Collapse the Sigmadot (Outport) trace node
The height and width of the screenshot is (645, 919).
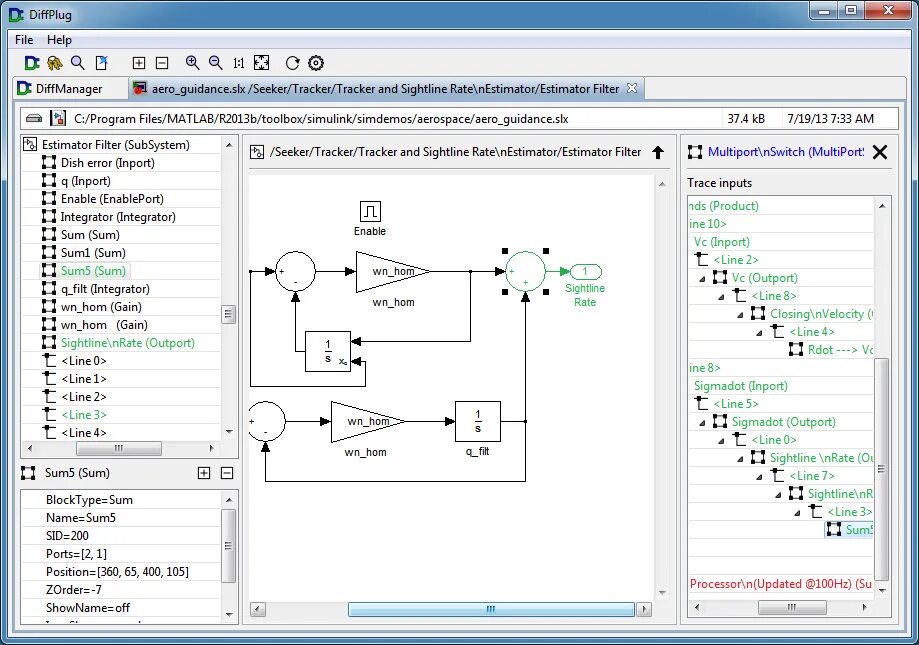pos(703,423)
